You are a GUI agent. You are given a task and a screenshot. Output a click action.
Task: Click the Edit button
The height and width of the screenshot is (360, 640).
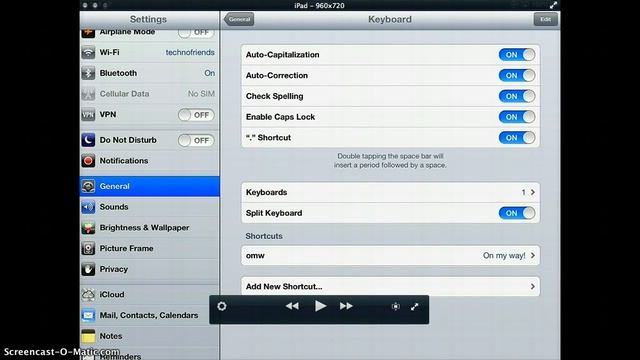click(x=545, y=19)
